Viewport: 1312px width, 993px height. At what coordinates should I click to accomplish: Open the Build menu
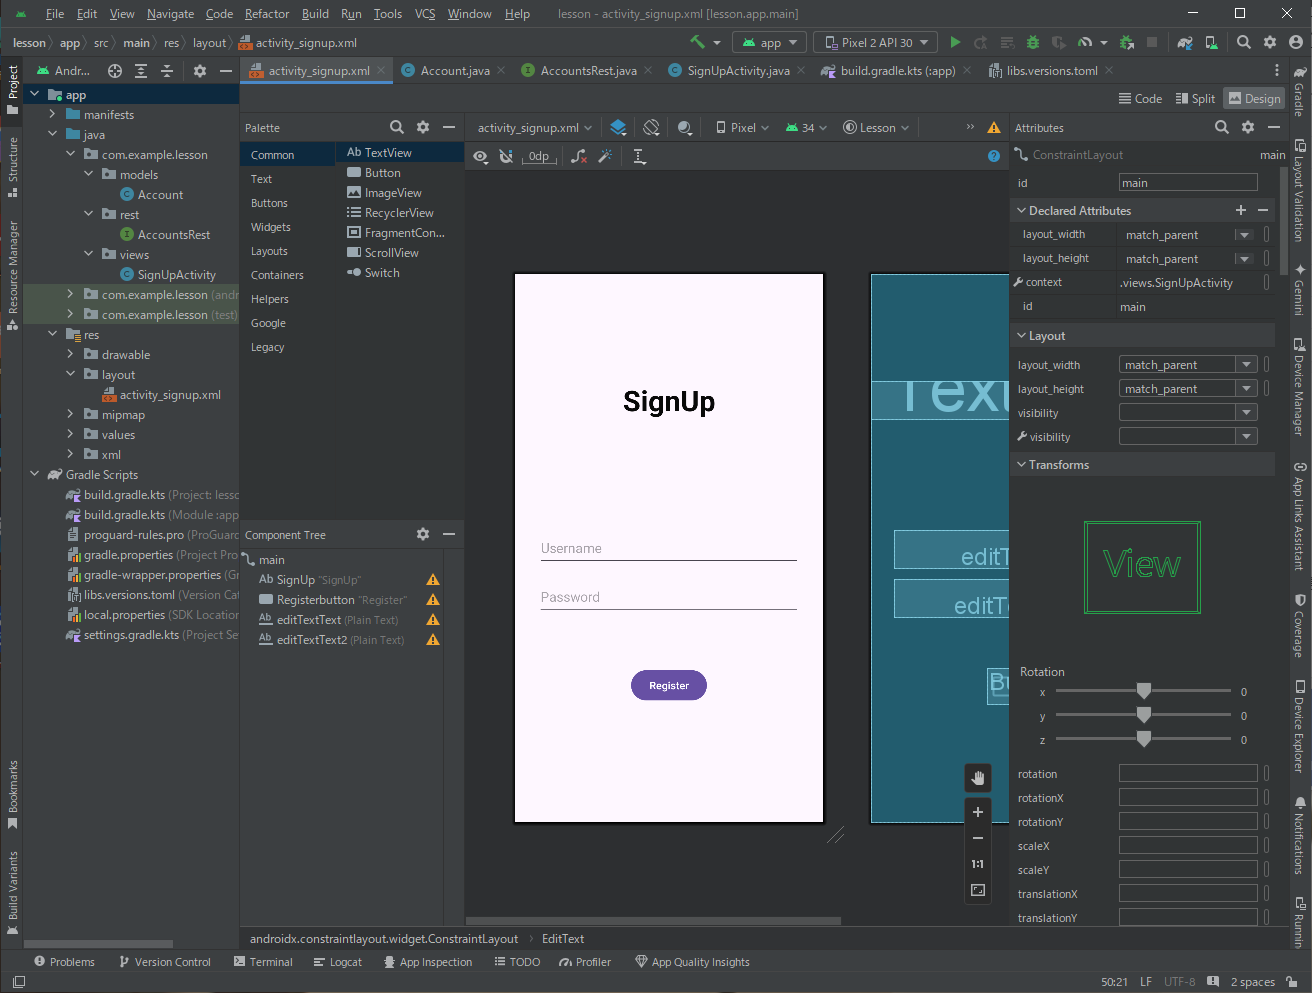(315, 13)
